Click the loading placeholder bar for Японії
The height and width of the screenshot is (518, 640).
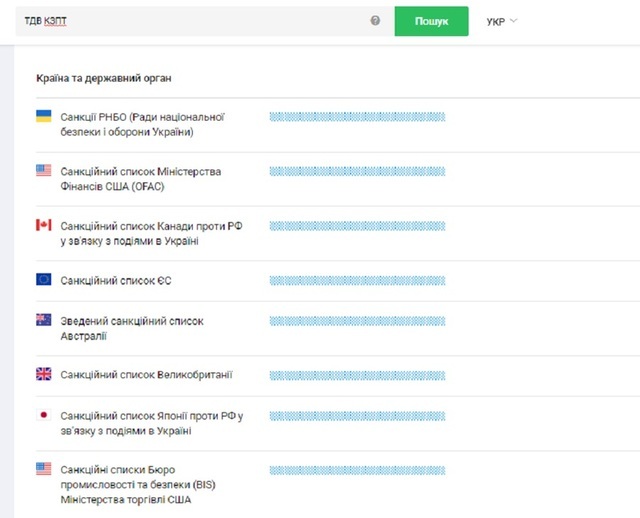pyautogui.click(x=357, y=416)
